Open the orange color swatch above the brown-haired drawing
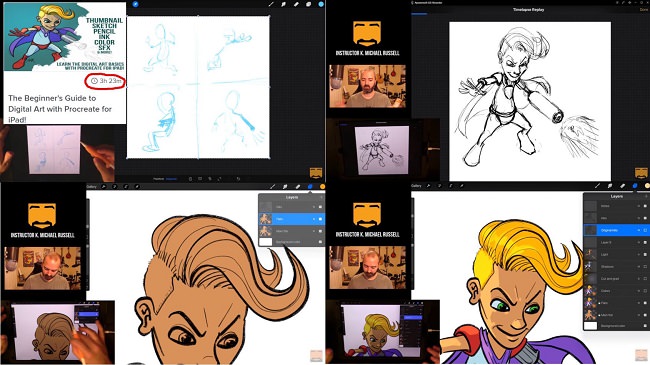Image resolution: width=650 pixels, height=365 pixels. pos(322,187)
